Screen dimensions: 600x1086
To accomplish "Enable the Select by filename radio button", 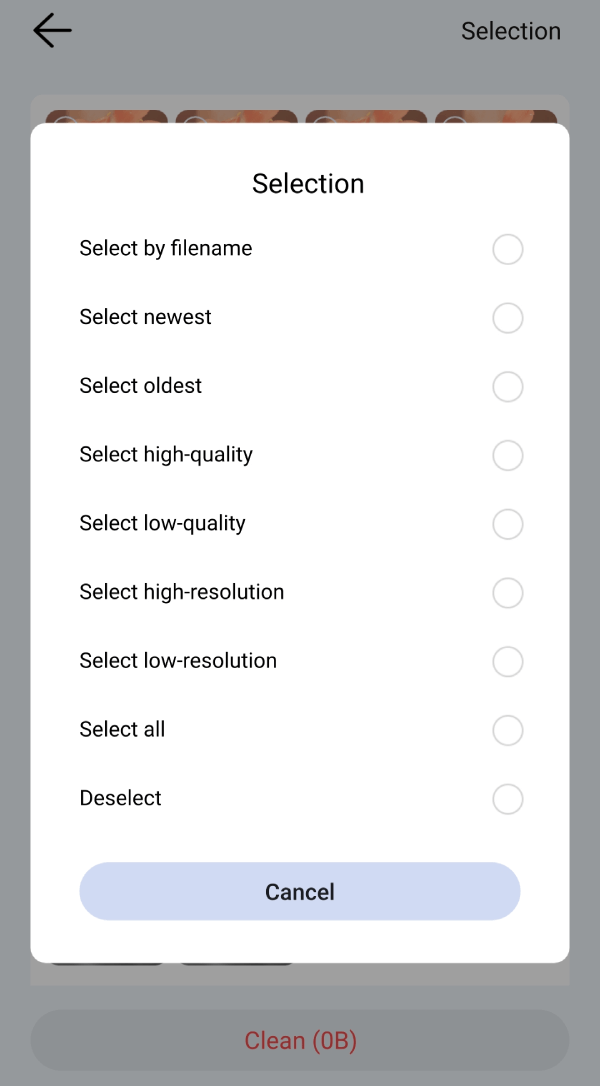I will tap(507, 249).
